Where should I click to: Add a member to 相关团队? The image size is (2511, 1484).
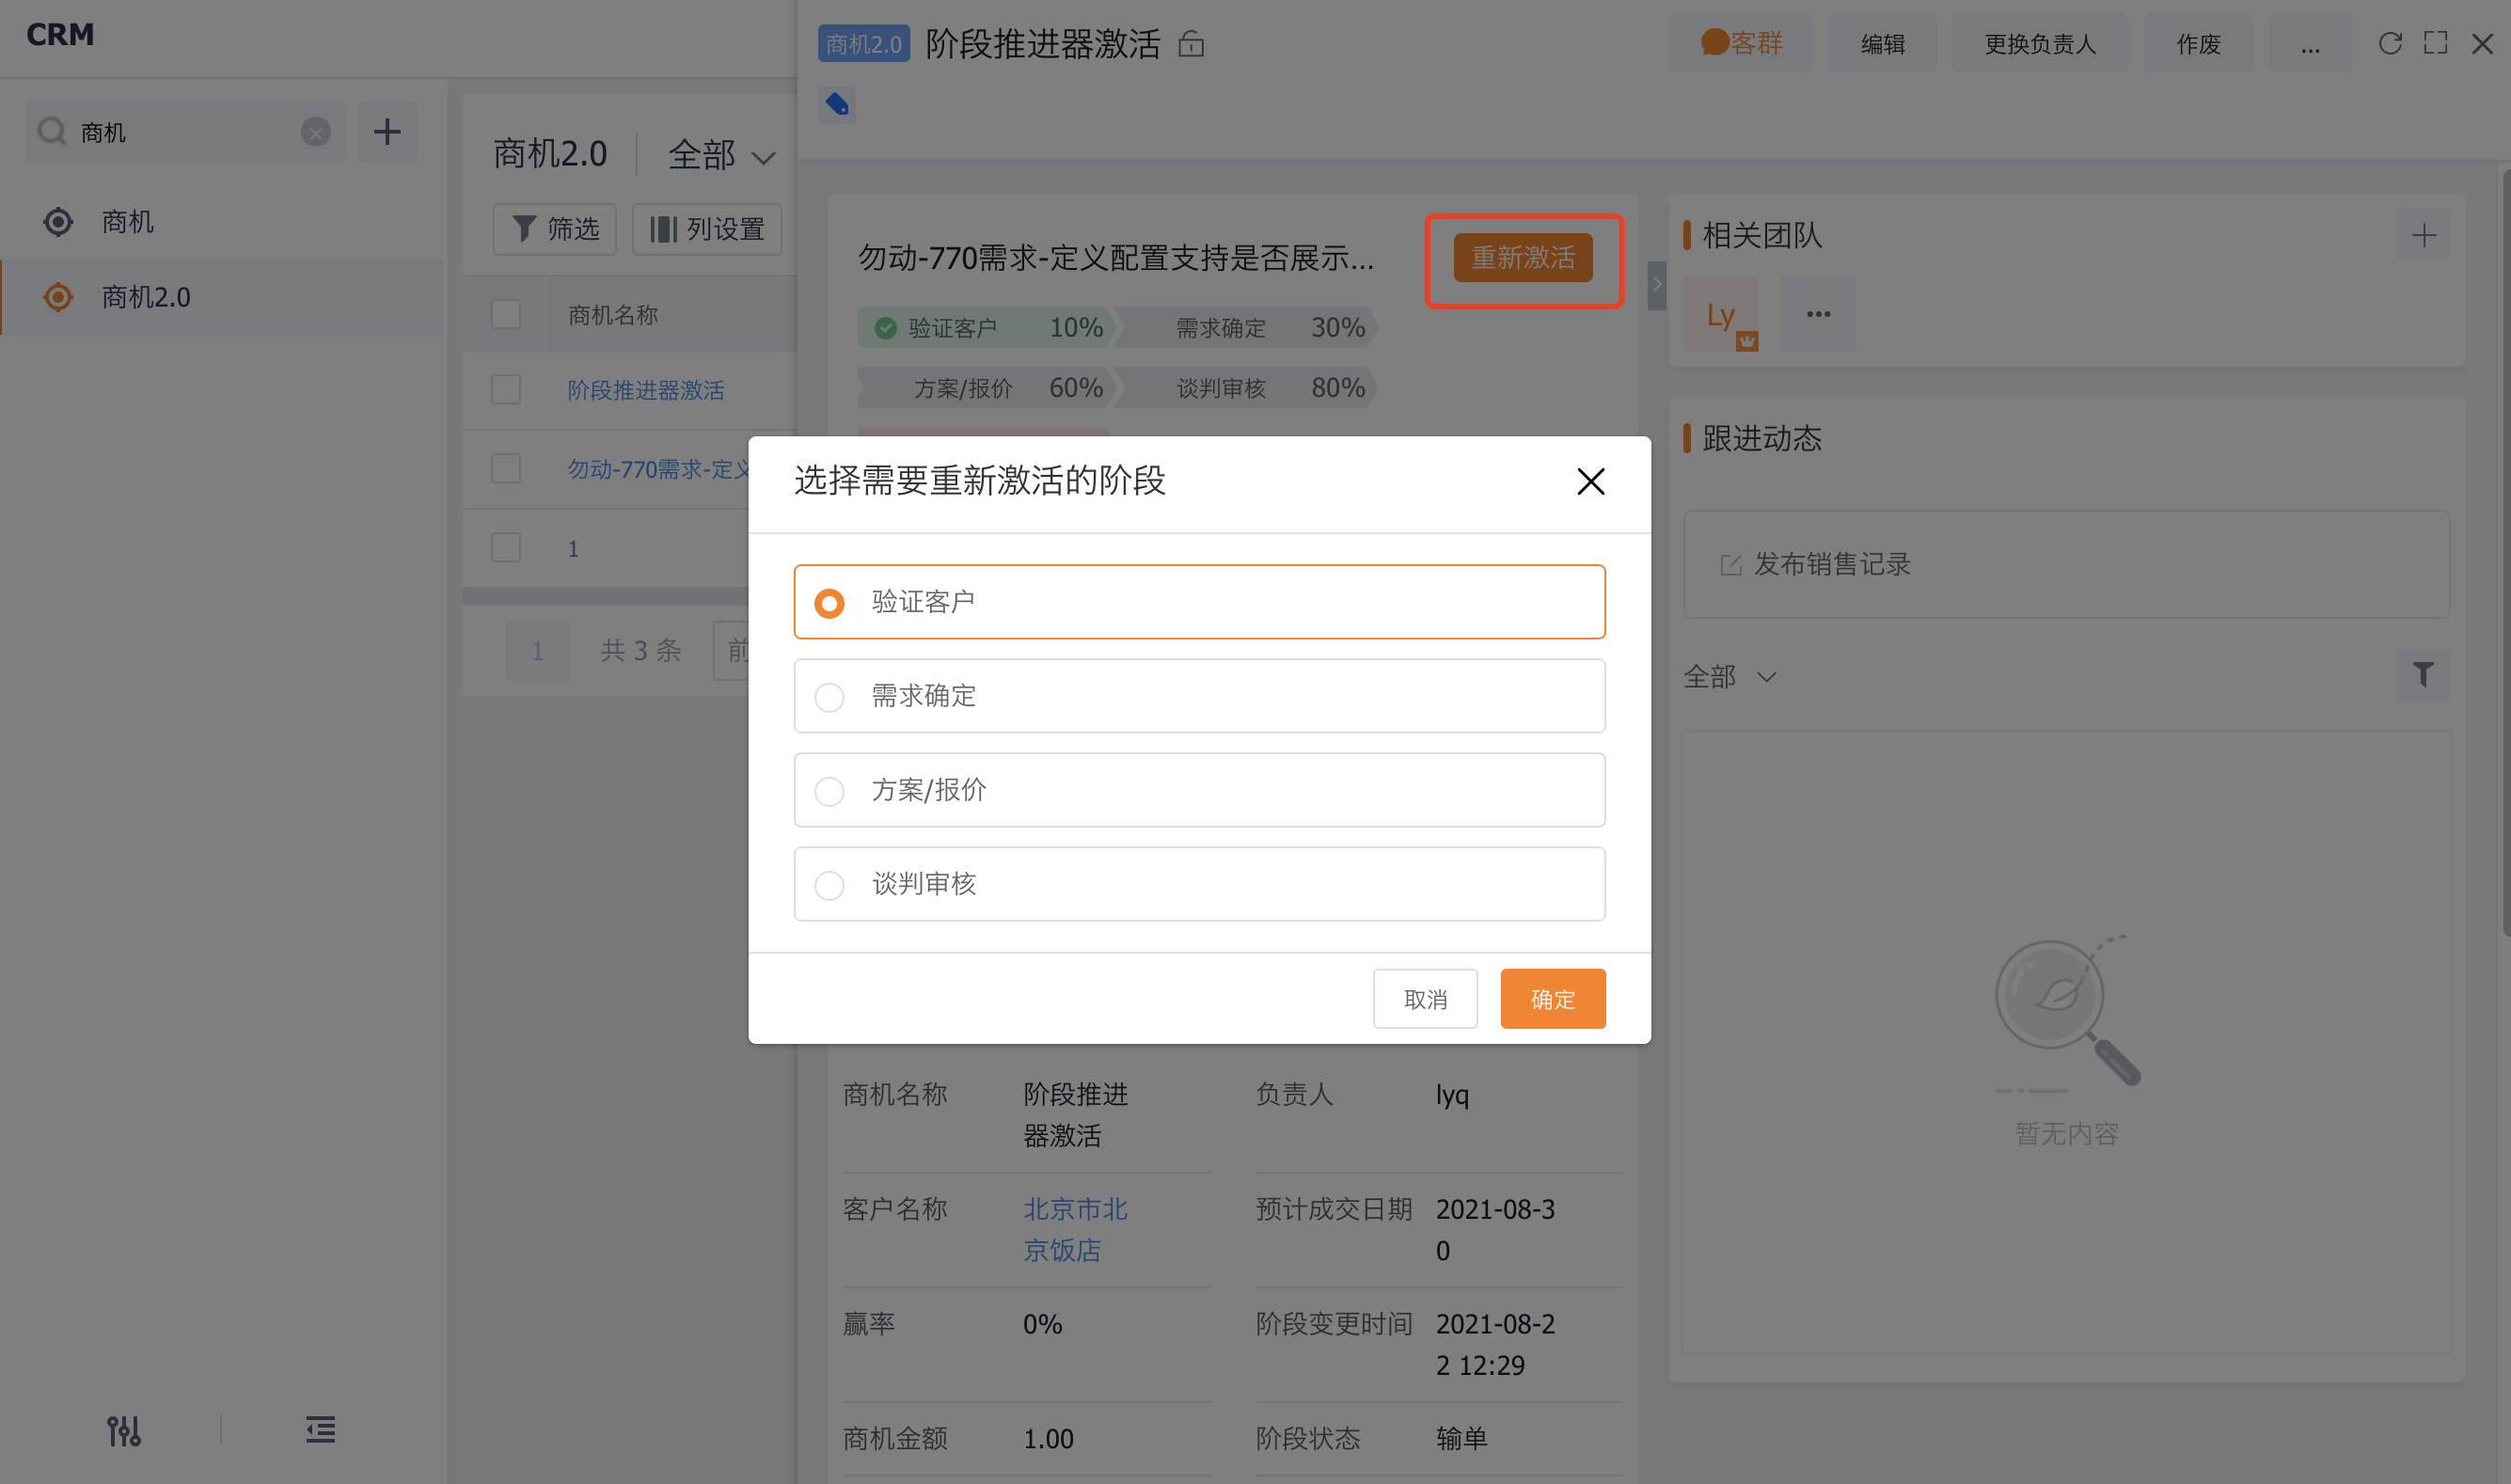[x=2423, y=236]
